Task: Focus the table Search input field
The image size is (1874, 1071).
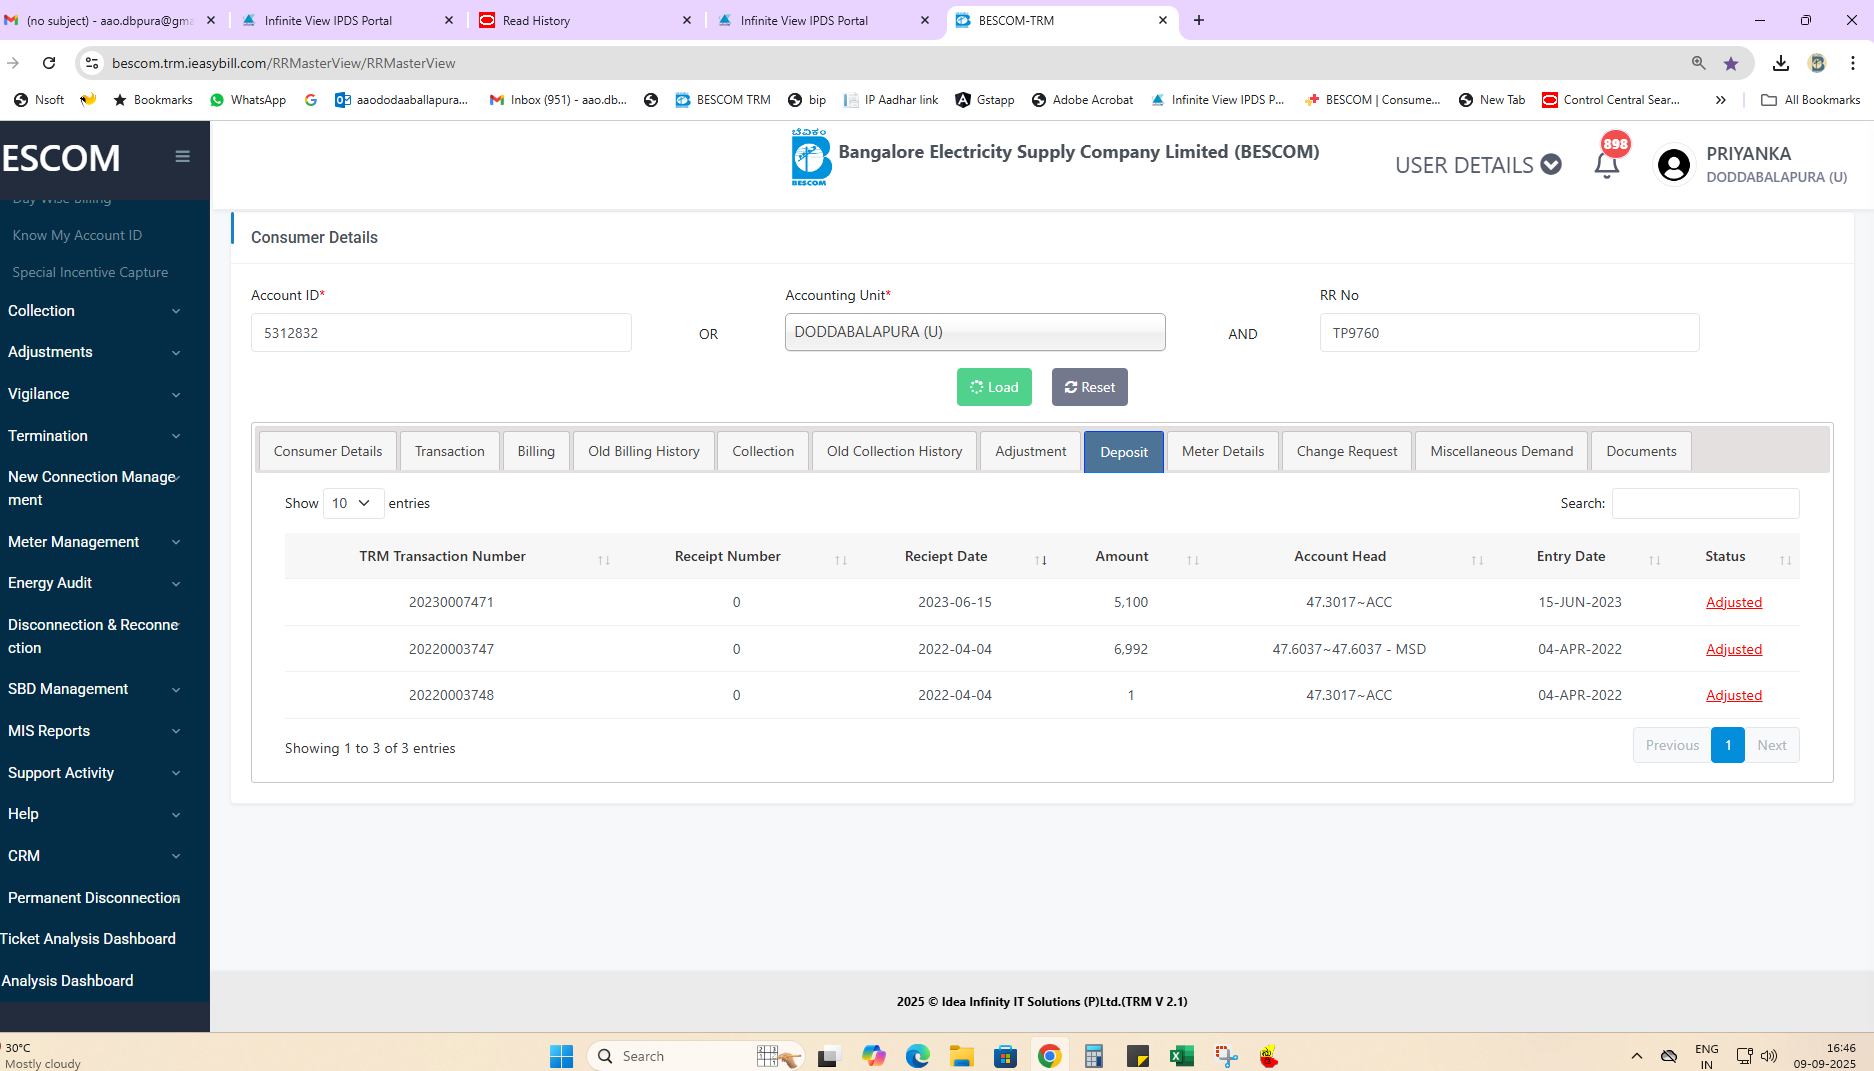Action: click(1705, 503)
